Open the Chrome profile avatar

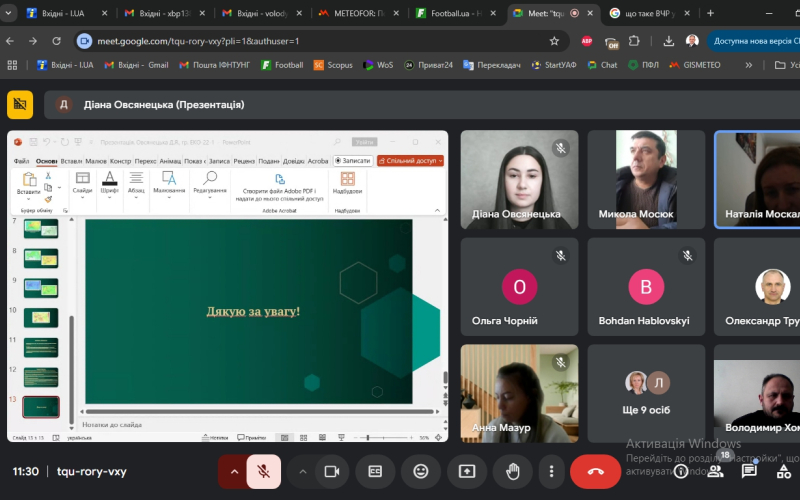(x=692, y=41)
